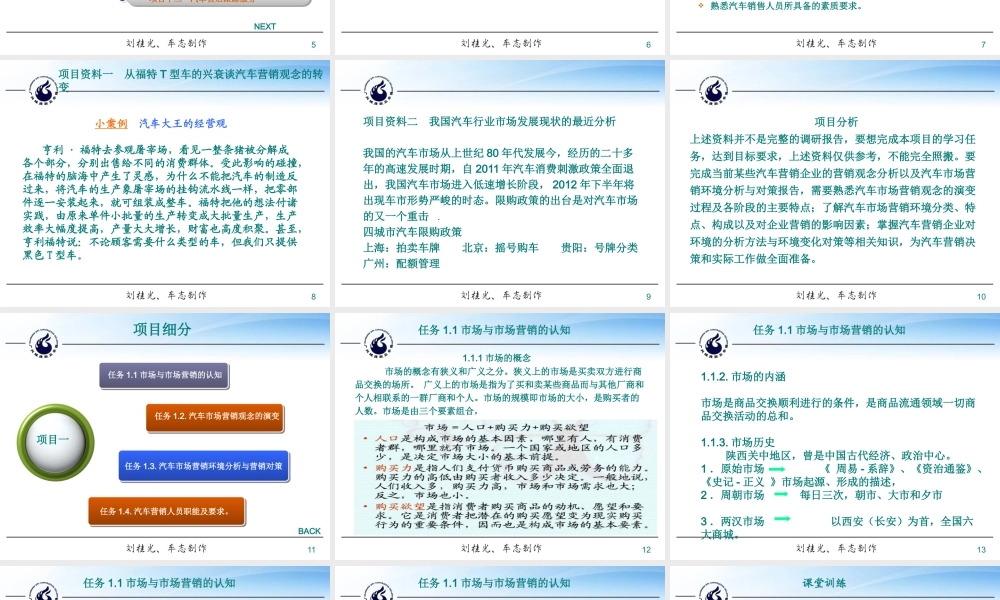The width and height of the screenshot is (1000, 600).
Task: Click the phoenix logo on the 项目细分 slide
Action: coord(43,343)
